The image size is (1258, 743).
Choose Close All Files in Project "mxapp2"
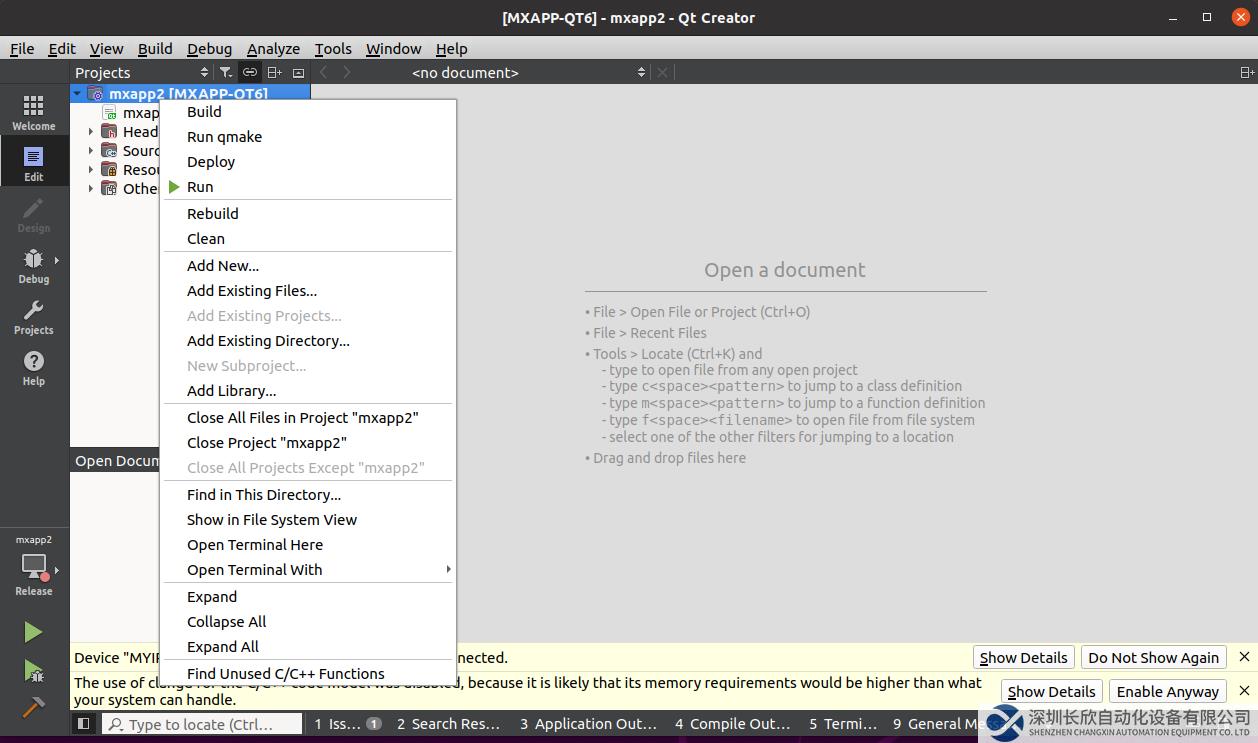(308, 418)
